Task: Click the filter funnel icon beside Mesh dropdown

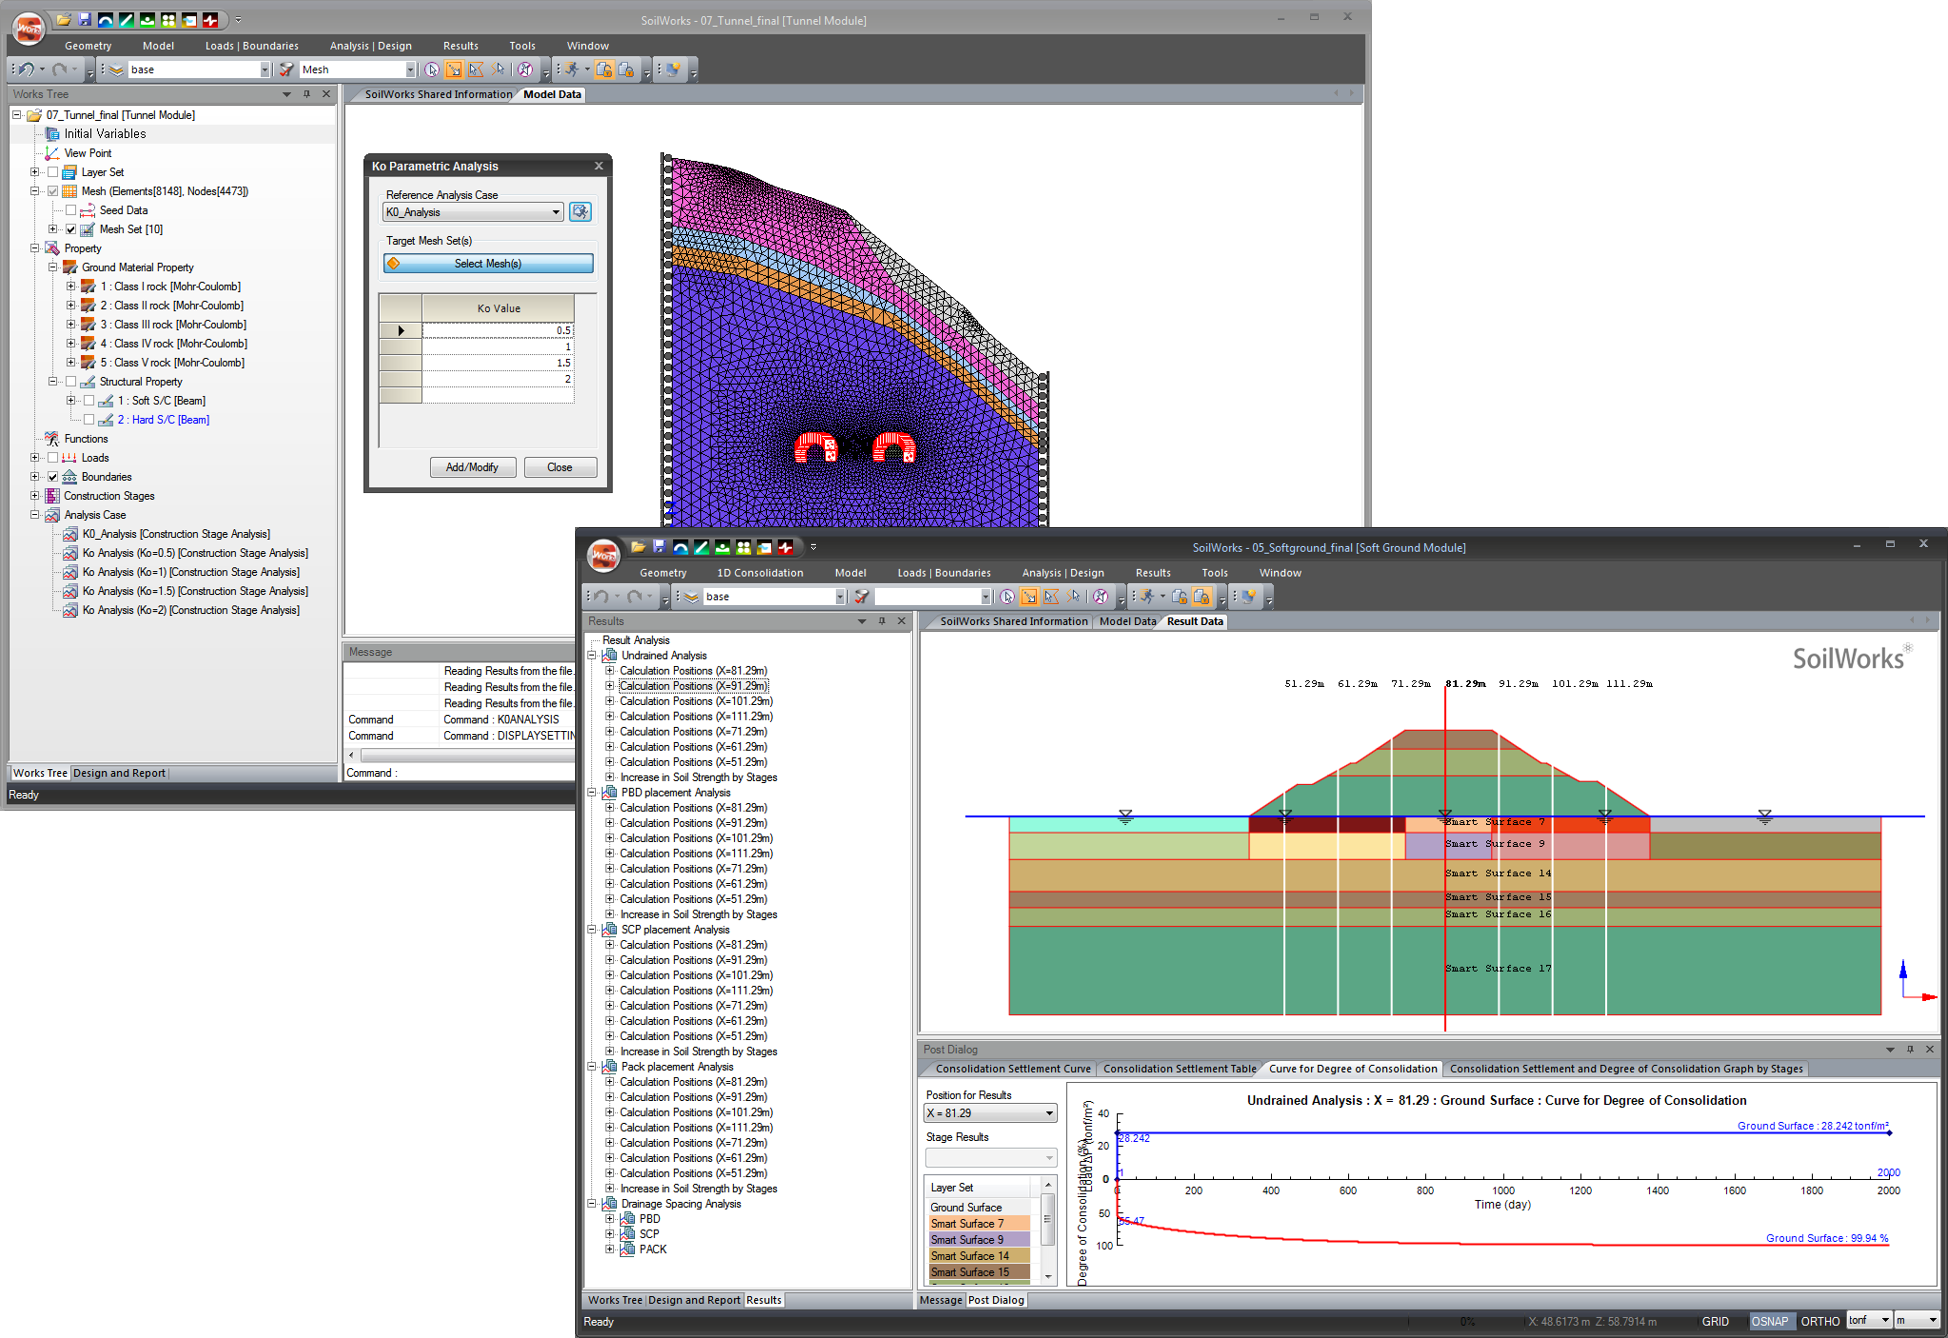Action: click(x=287, y=69)
